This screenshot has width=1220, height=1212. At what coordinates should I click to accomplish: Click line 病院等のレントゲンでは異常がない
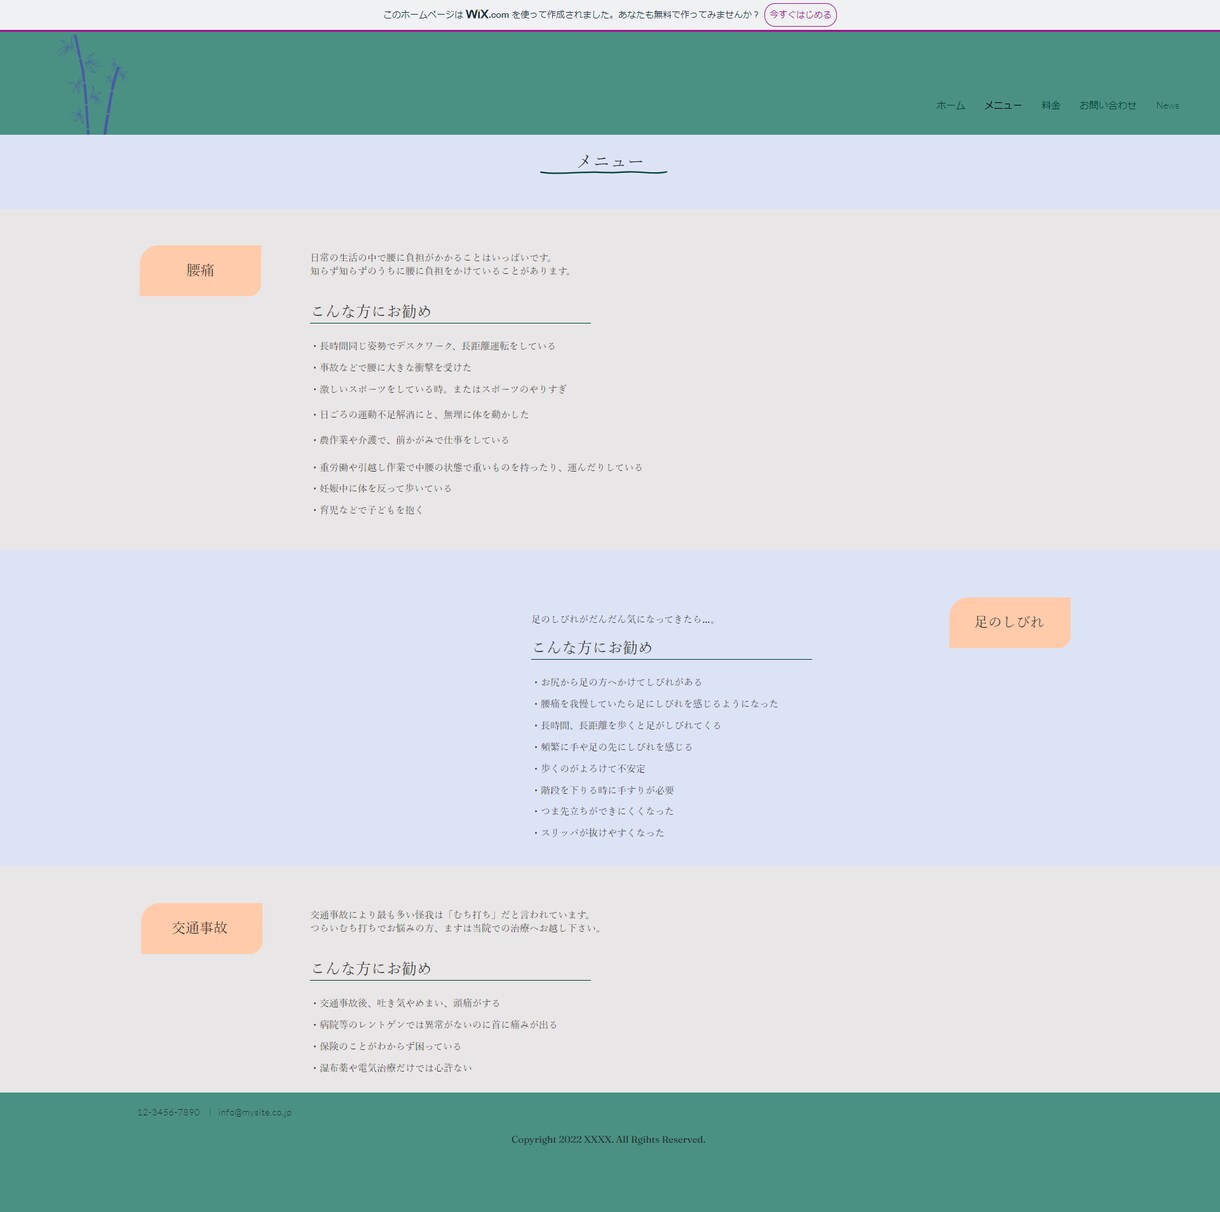coord(434,1025)
